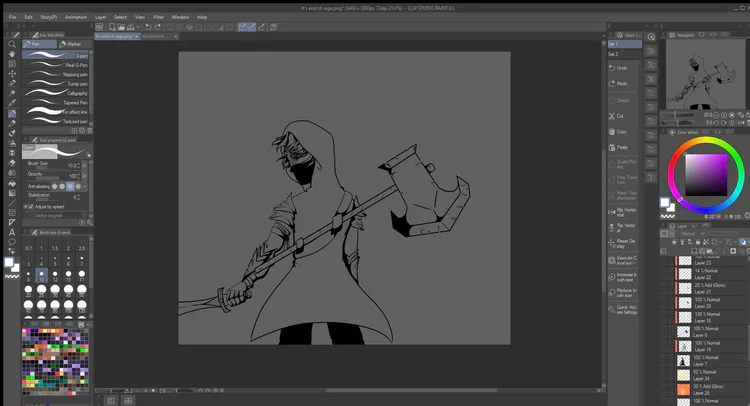Select the Textured pen sub tool

point(55,121)
